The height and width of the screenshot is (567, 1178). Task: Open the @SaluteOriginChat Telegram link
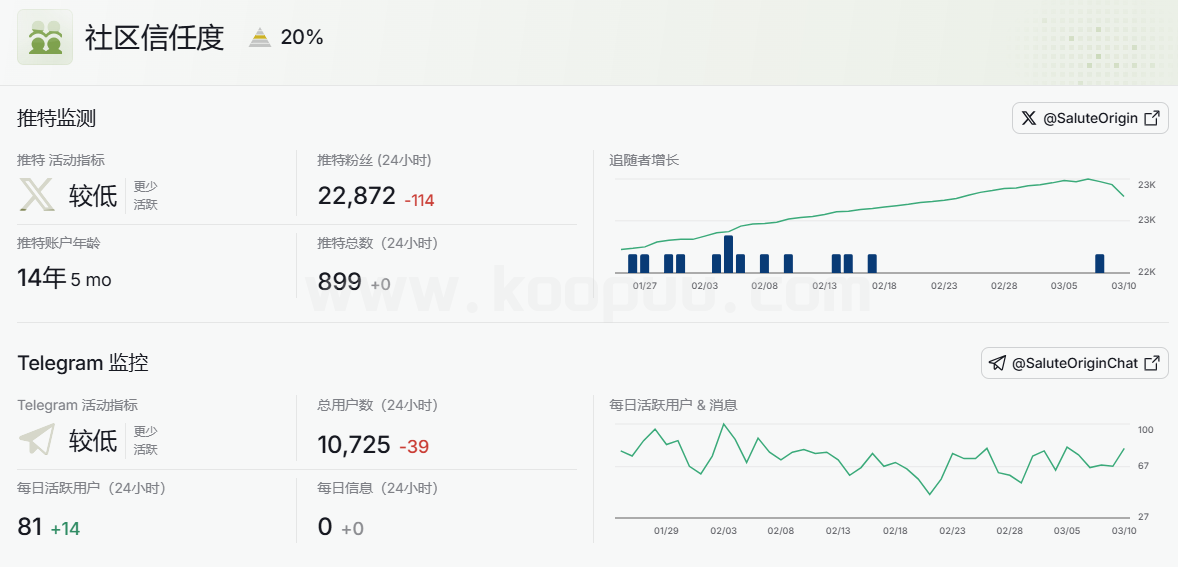pyautogui.click(x=1074, y=363)
